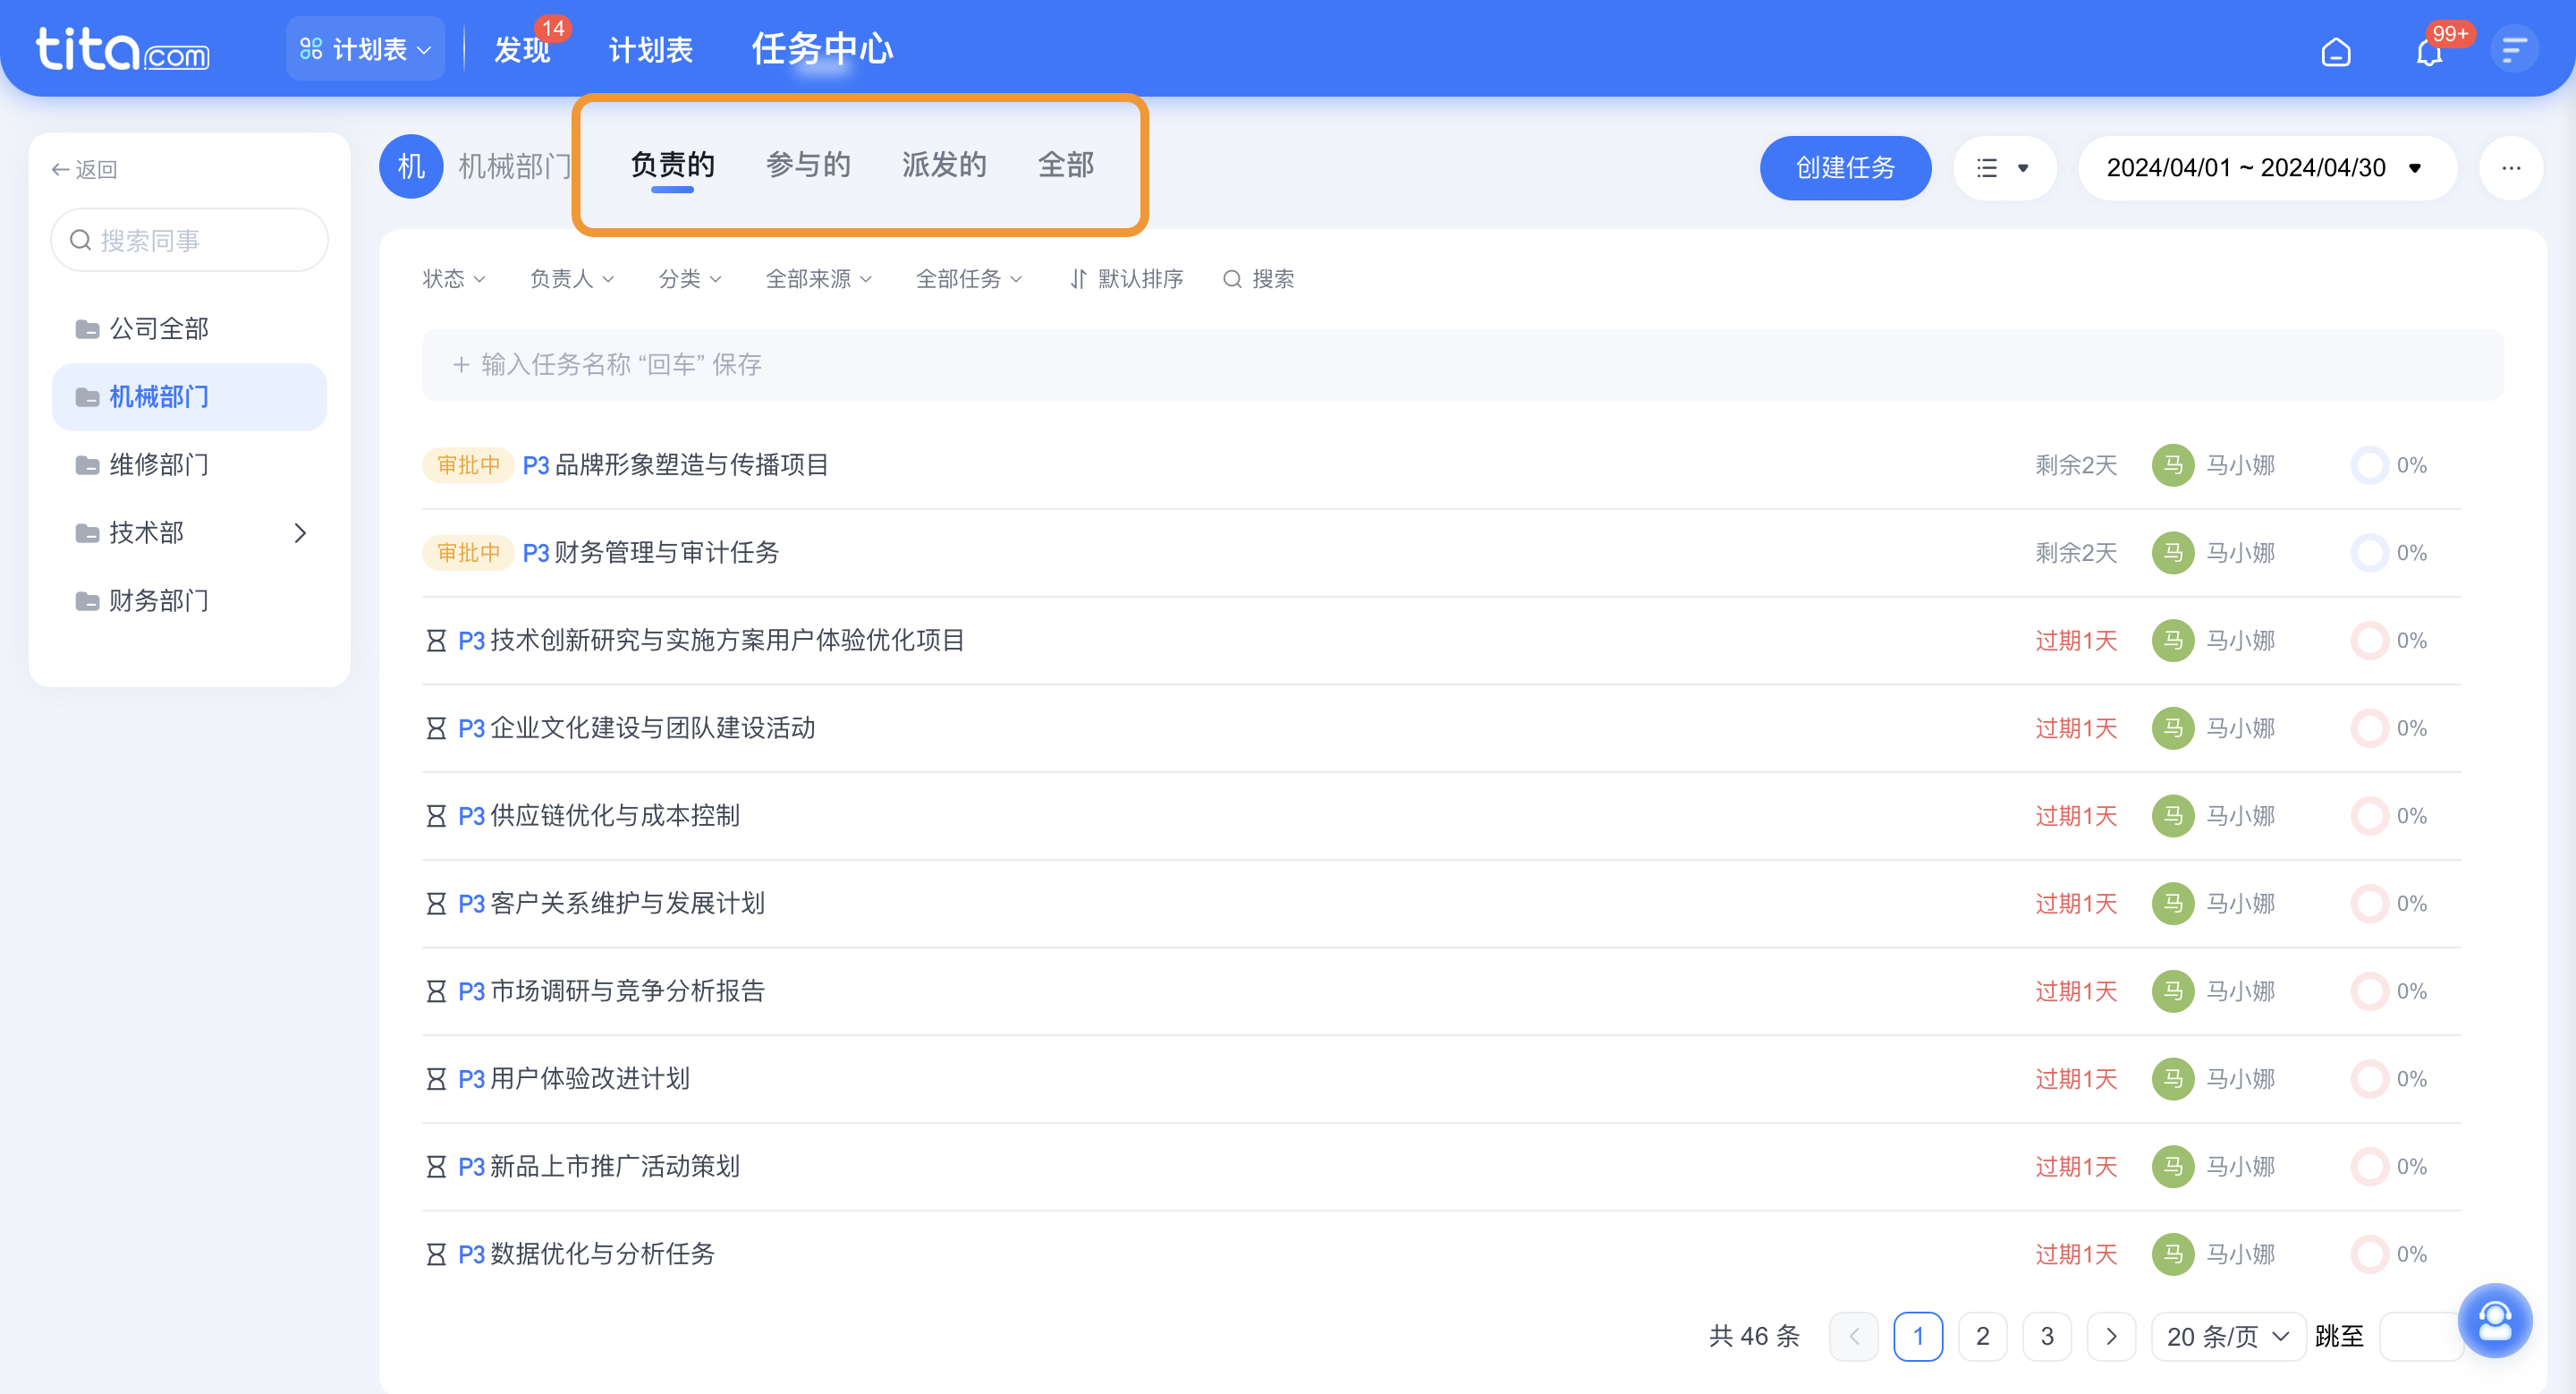The height and width of the screenshot is (1394, 2576).
Task: Switch to the 全部 tab
Action: tap(1066, 165)
